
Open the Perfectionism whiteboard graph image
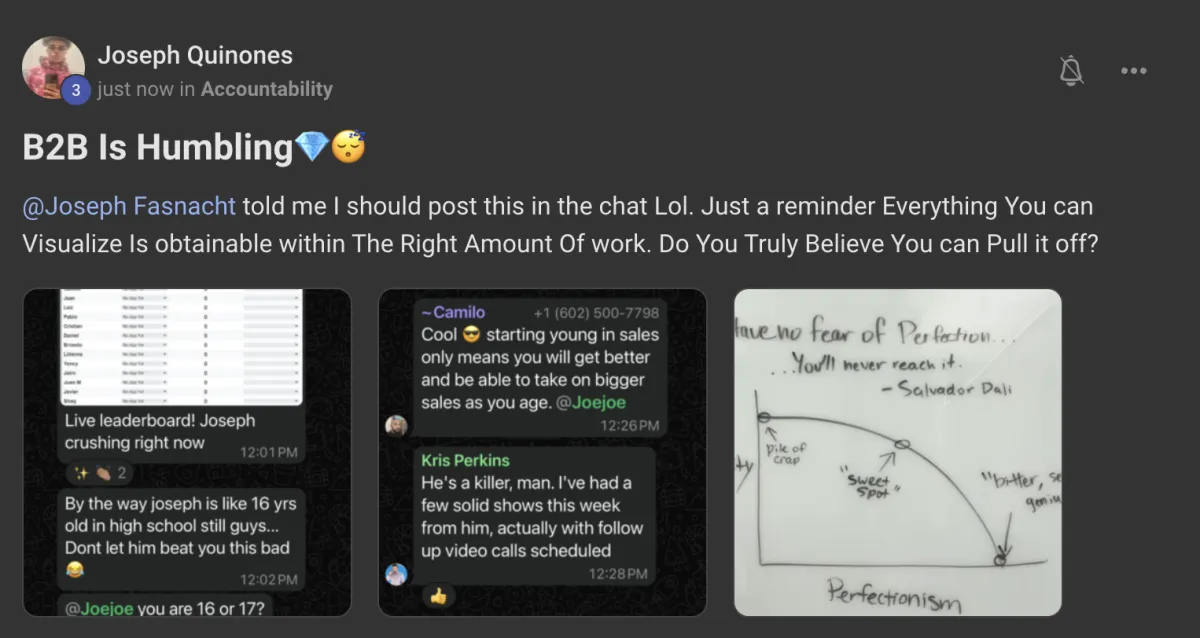coord(898,452)
